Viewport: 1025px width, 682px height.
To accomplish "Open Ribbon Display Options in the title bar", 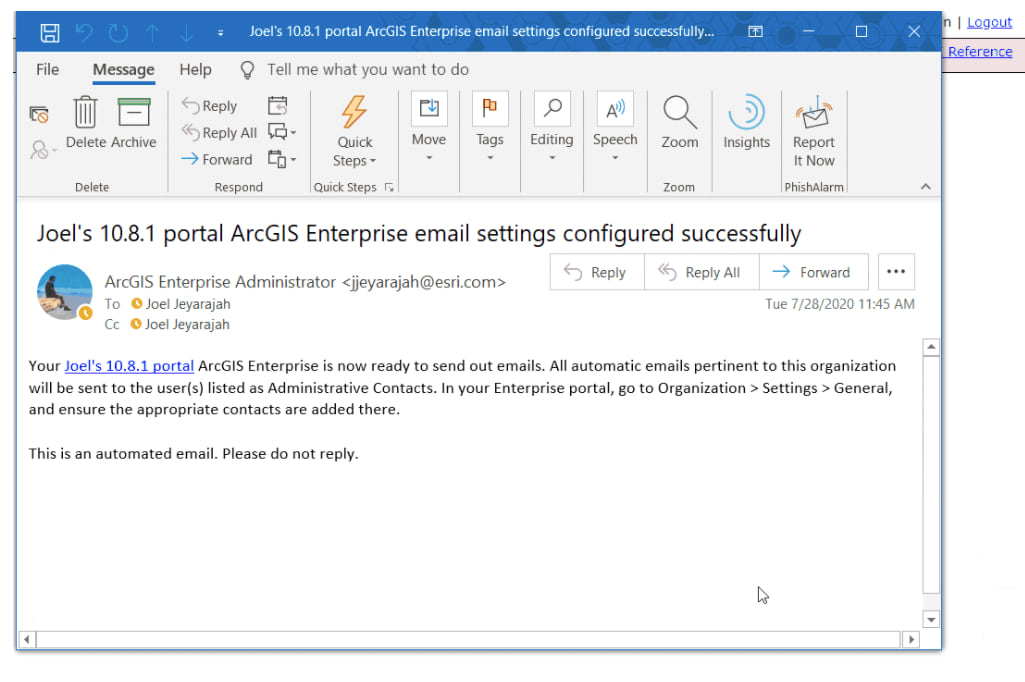I will click(x=755, y=31).
